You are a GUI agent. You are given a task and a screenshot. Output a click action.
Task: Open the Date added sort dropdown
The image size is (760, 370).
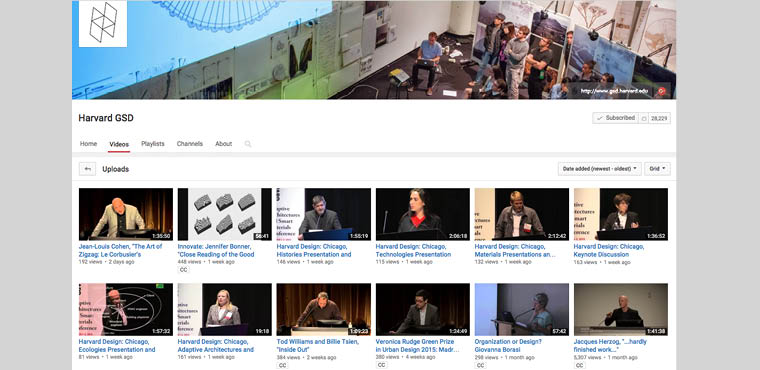coord(600,169)
